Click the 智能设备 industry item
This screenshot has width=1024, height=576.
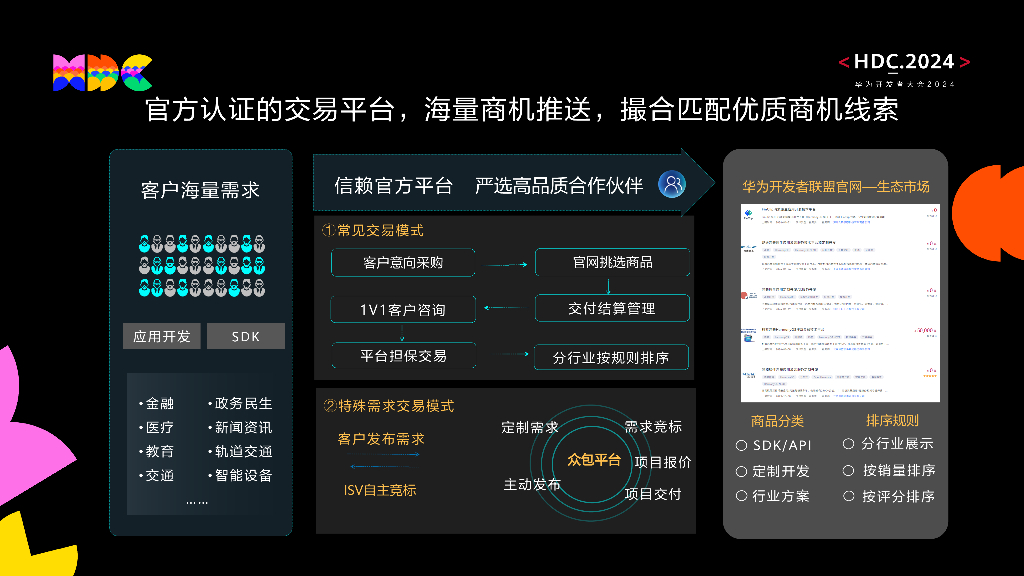pyautogui.click(x=240, y=475)
